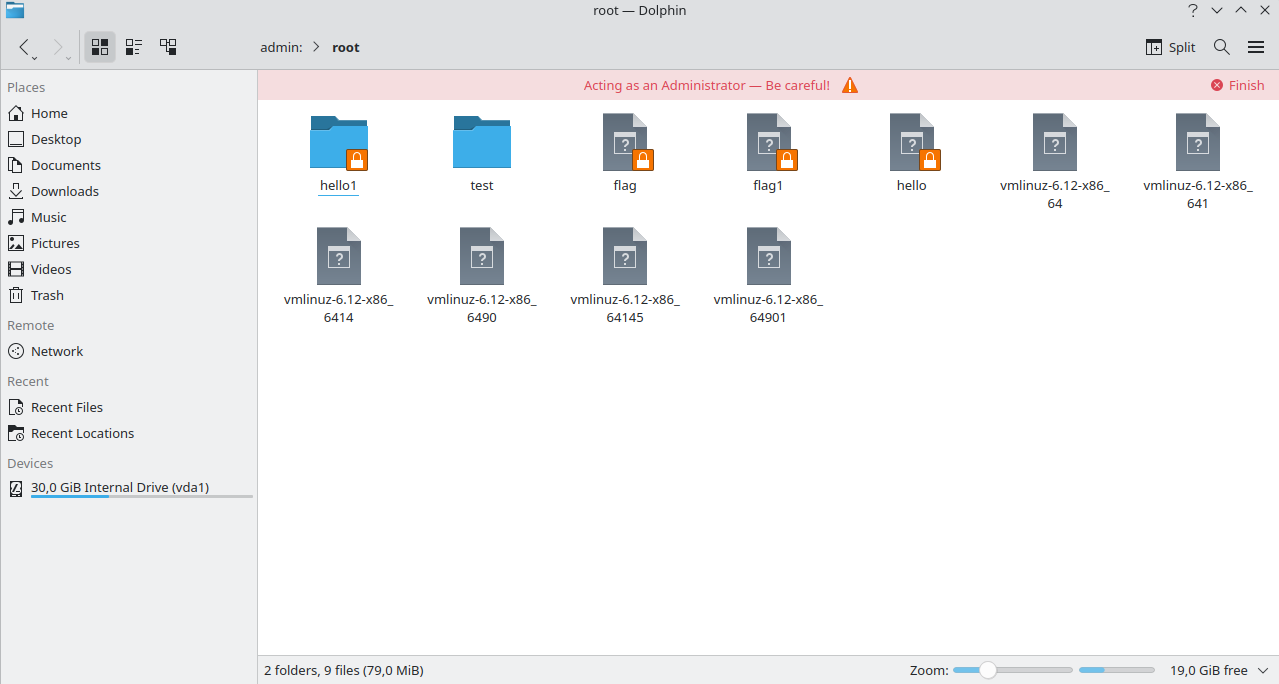Click the root breadcrumb in the location bar
Screen dimensions: 1279x684
pyautogui.click(x=345, y=47)
